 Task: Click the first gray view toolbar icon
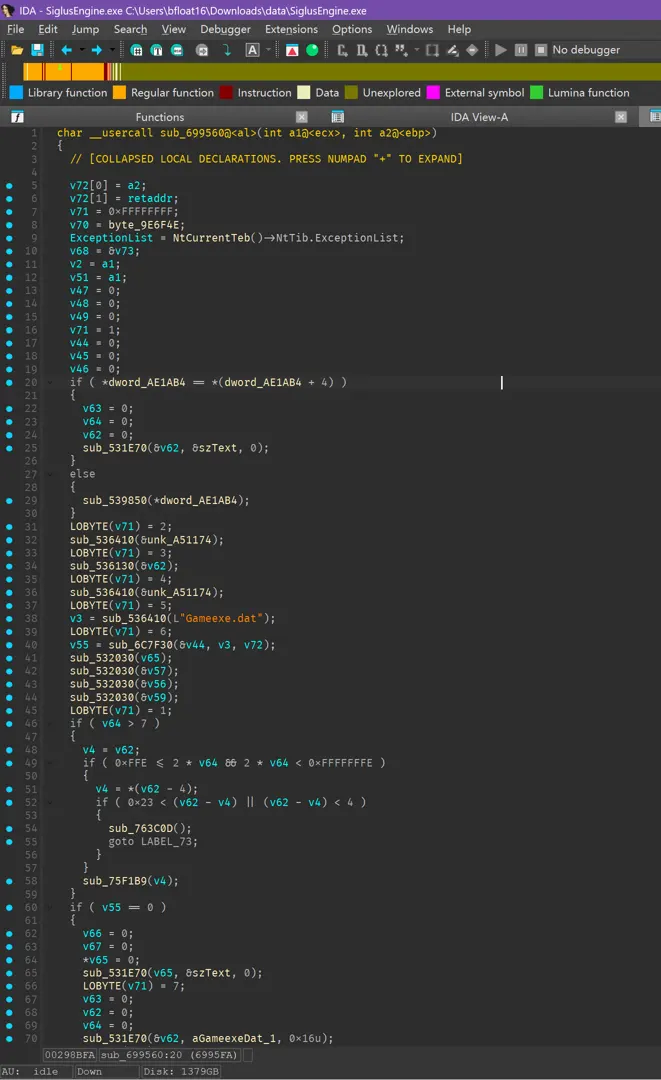(x=342, y=50)
